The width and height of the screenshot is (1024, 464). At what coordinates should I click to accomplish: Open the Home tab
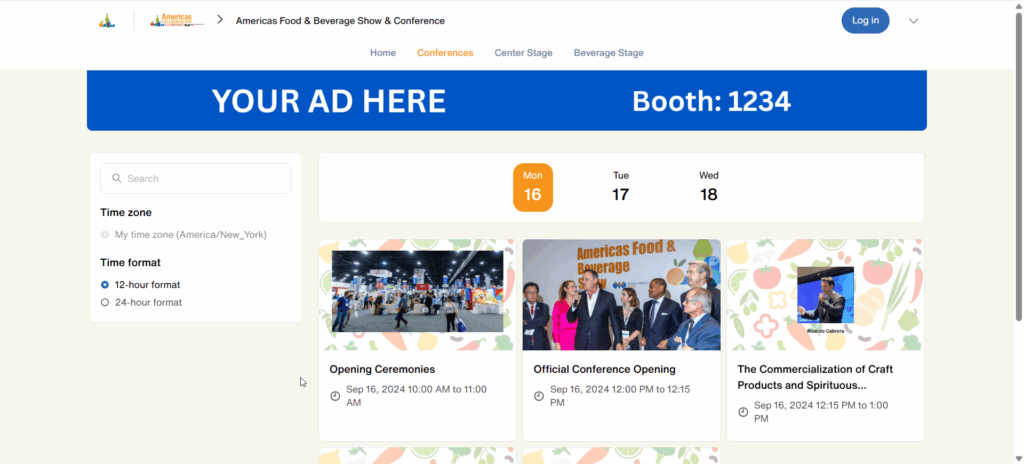383,53
